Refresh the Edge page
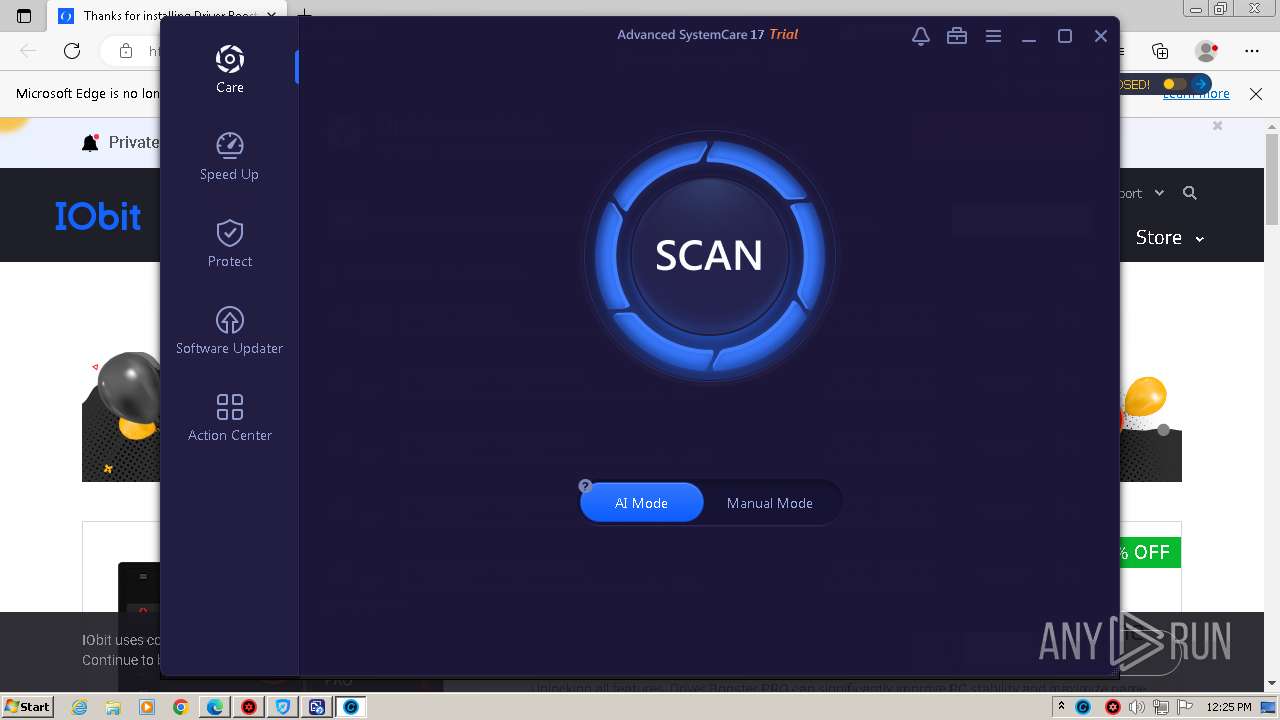The image size is (1280, 720). [72, 51]
